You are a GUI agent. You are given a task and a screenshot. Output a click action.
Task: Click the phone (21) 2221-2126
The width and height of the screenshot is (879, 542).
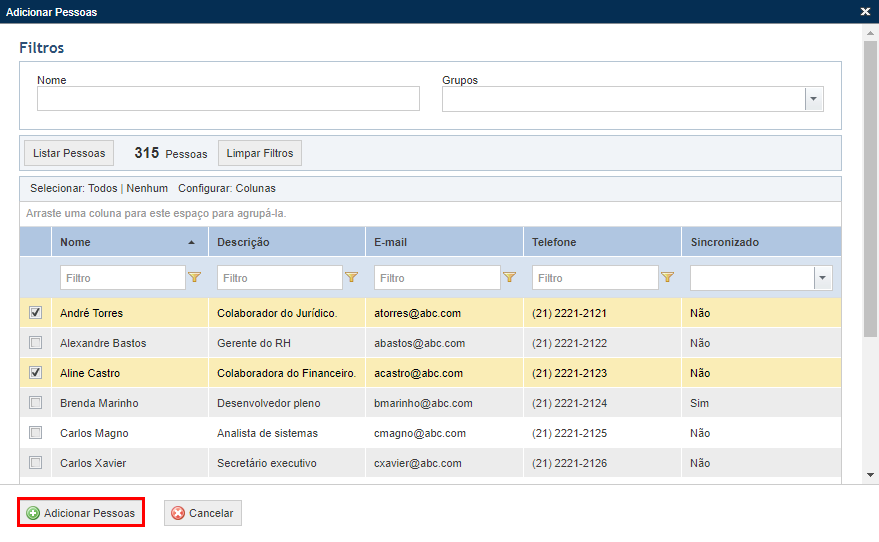(x=570, y=463)
